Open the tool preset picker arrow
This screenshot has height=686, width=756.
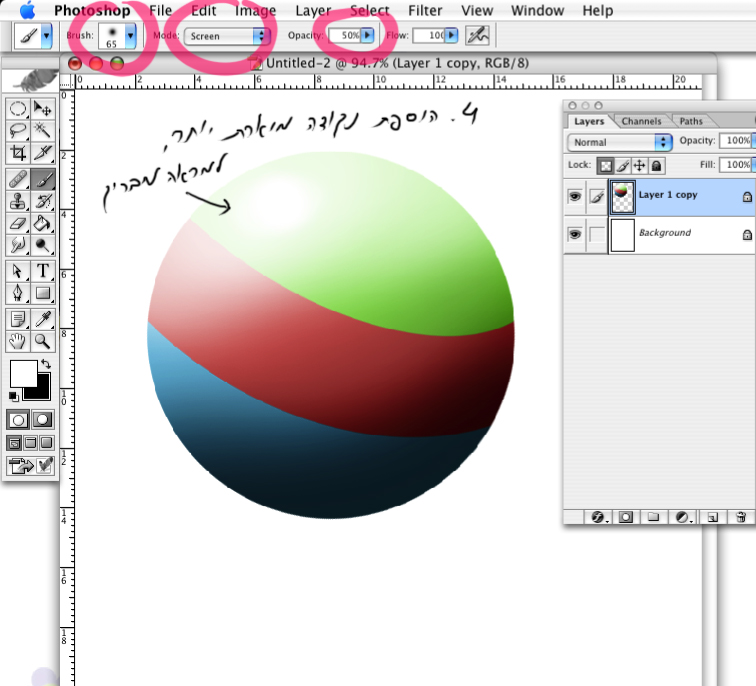click(x=46, y=36)
